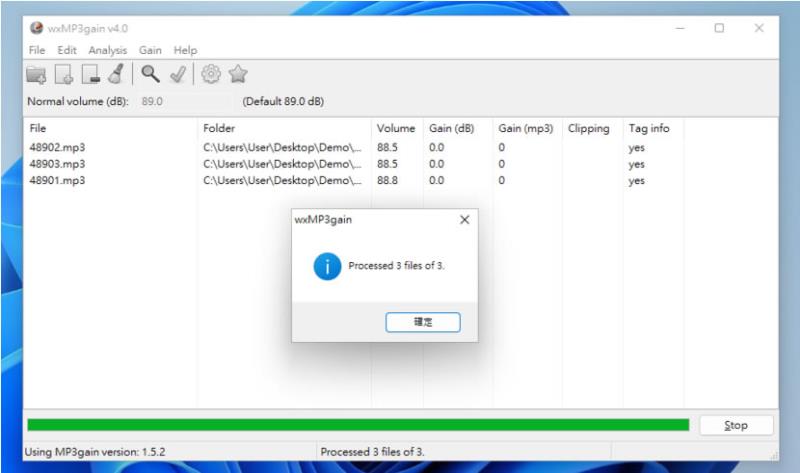Viewport: 800px width, 473px height.
Task: Open the Analysis menu
Action: [x=107, y=50]
